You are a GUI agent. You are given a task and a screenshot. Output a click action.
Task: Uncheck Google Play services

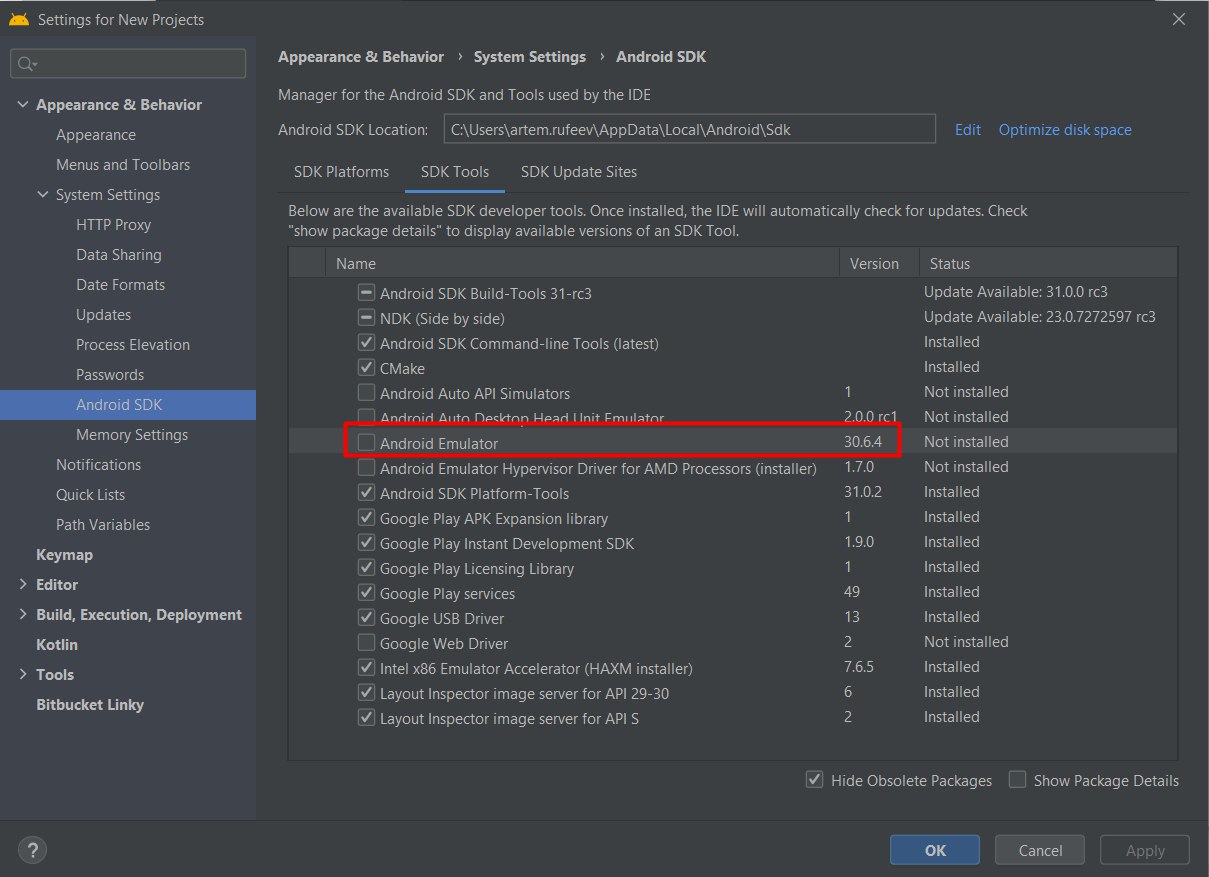click(x=367, y=593)
